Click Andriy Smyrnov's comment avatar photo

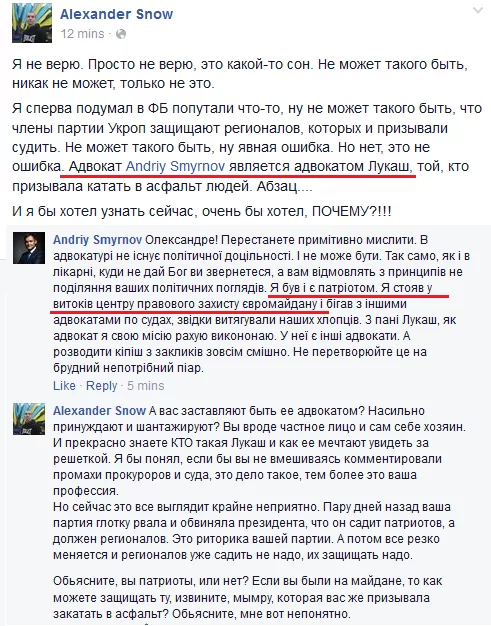pyautogui.click(x=29, y=248)
